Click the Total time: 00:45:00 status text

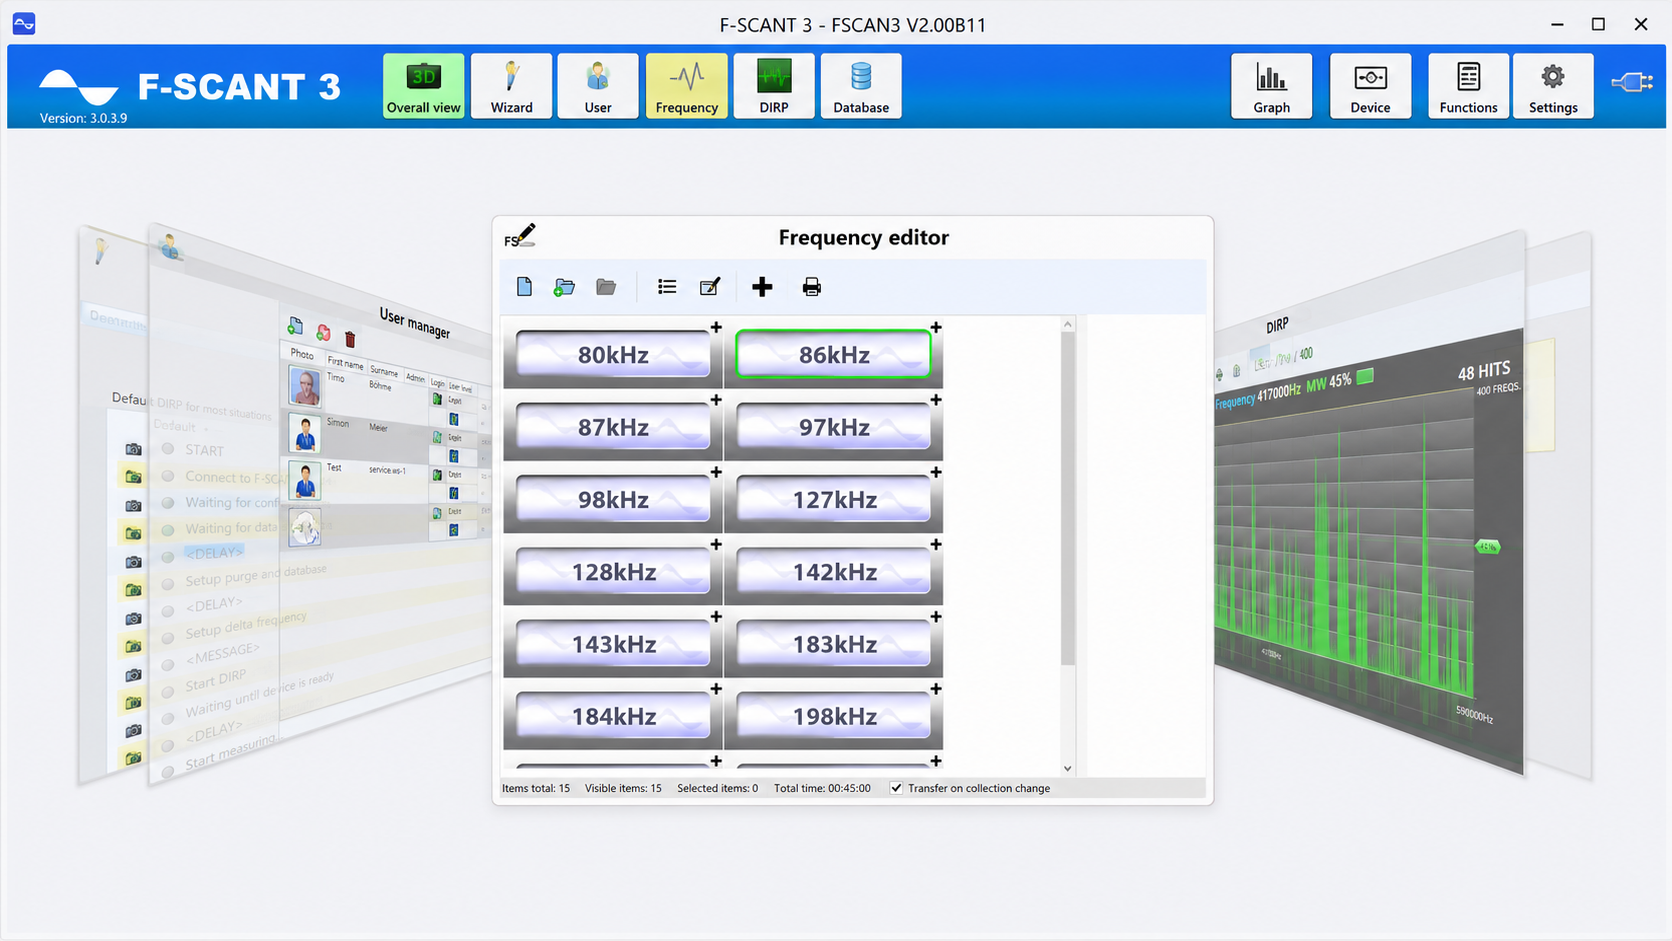coord(822,788)
